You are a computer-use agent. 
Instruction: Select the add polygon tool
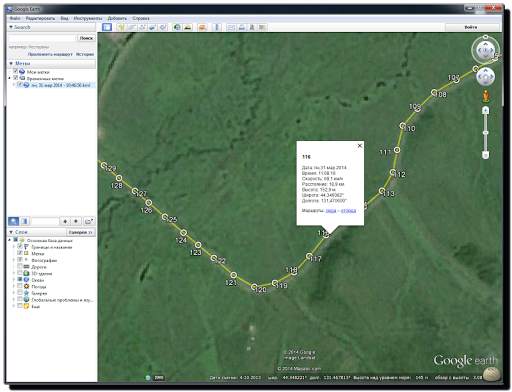(x=131, y=27)
